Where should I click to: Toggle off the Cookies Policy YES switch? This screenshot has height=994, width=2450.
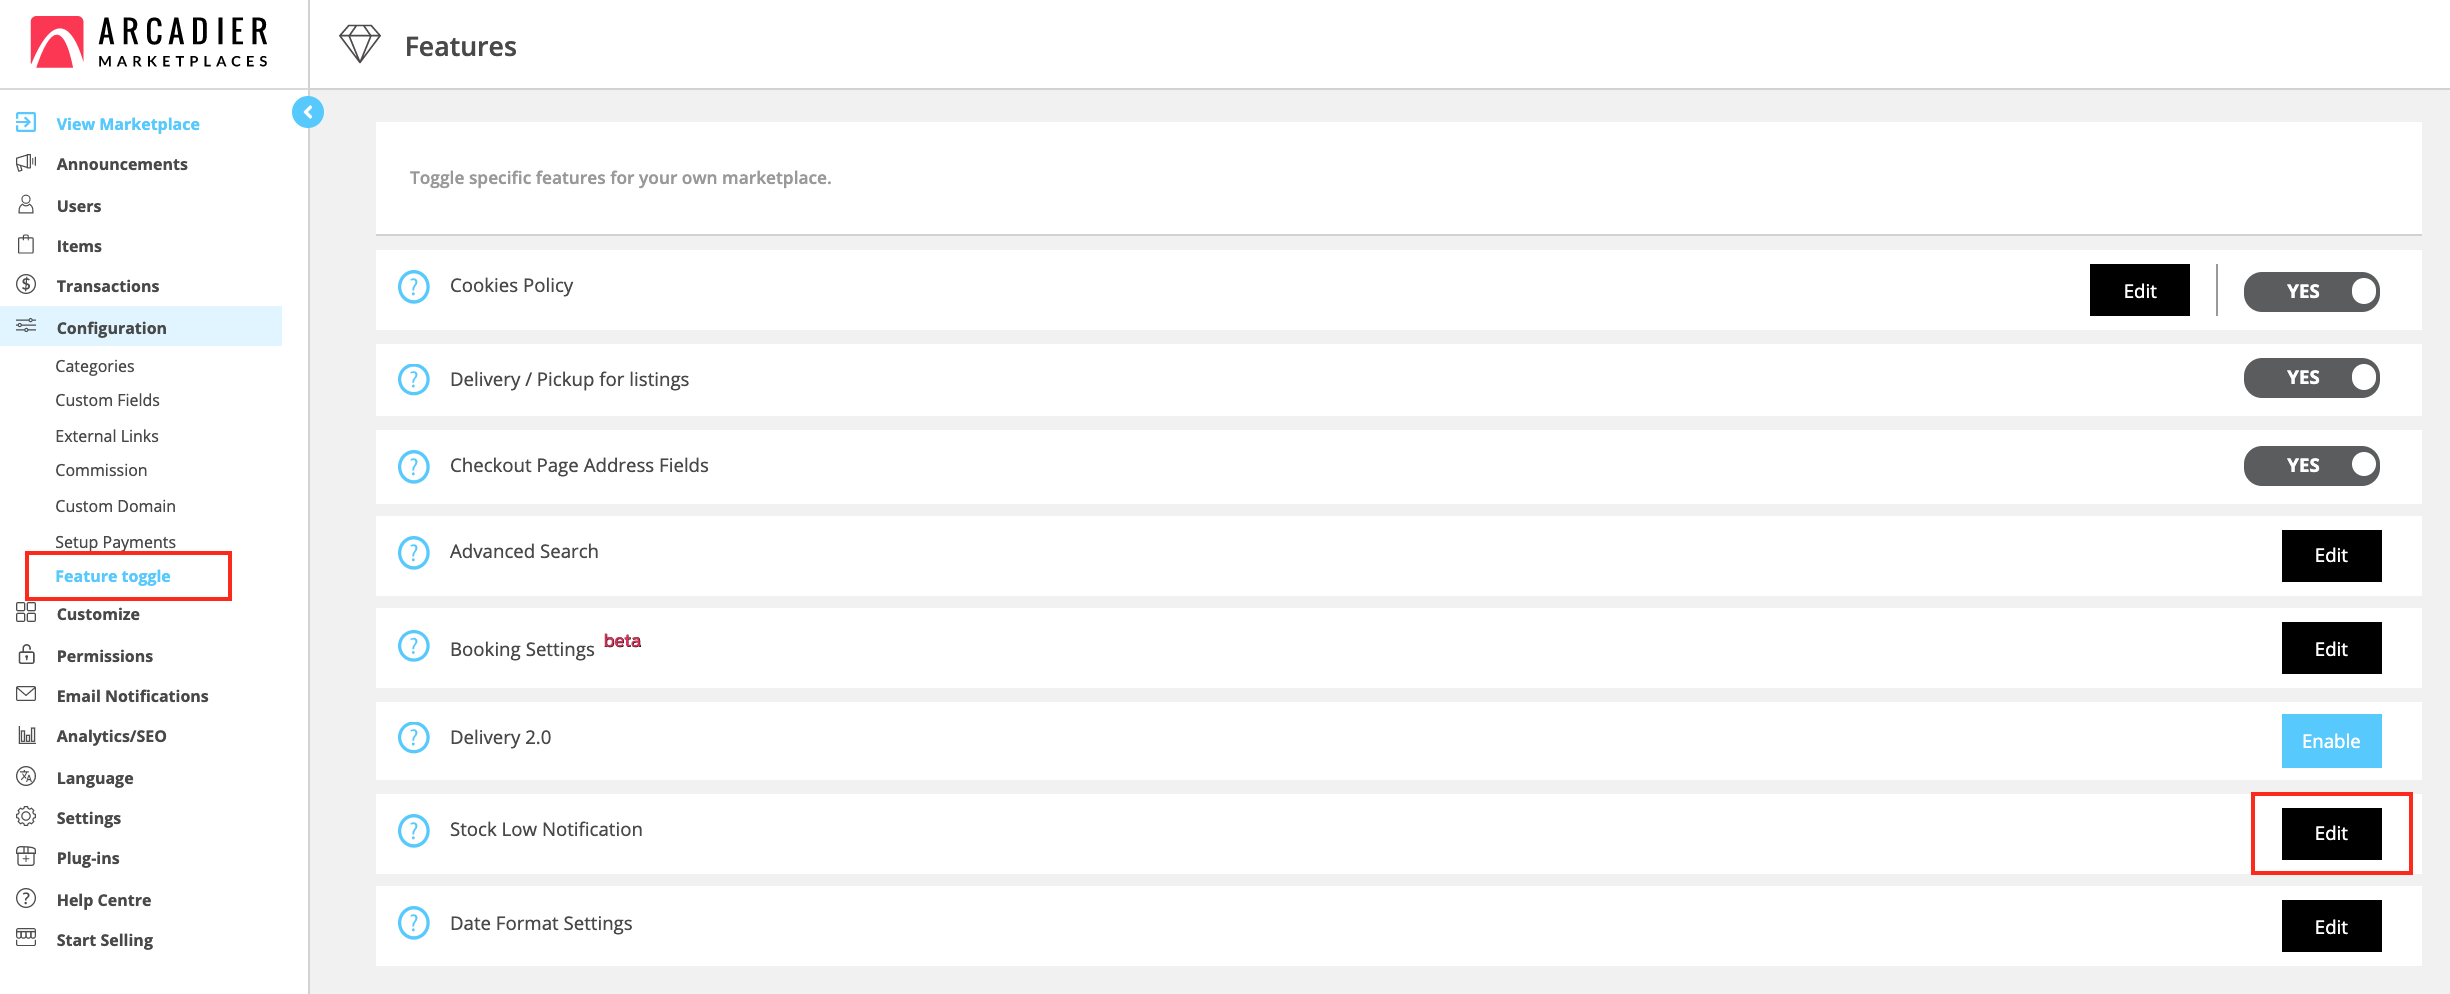click(x=2311, y=291)
